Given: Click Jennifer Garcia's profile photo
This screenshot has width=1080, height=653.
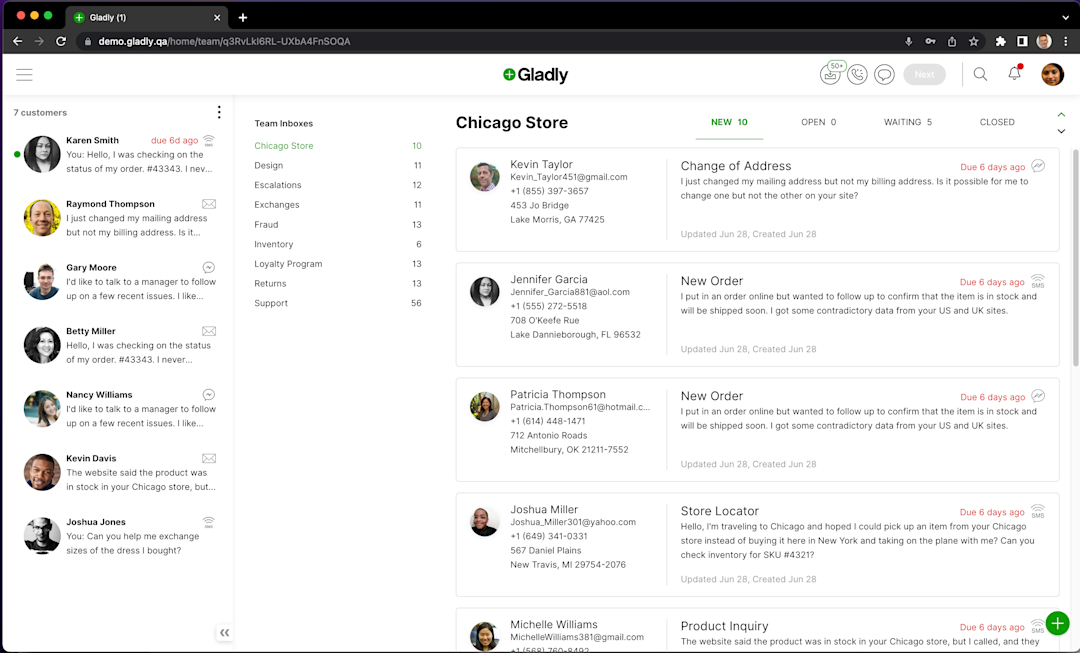Looking at the screenshot, I should [485, 292].
